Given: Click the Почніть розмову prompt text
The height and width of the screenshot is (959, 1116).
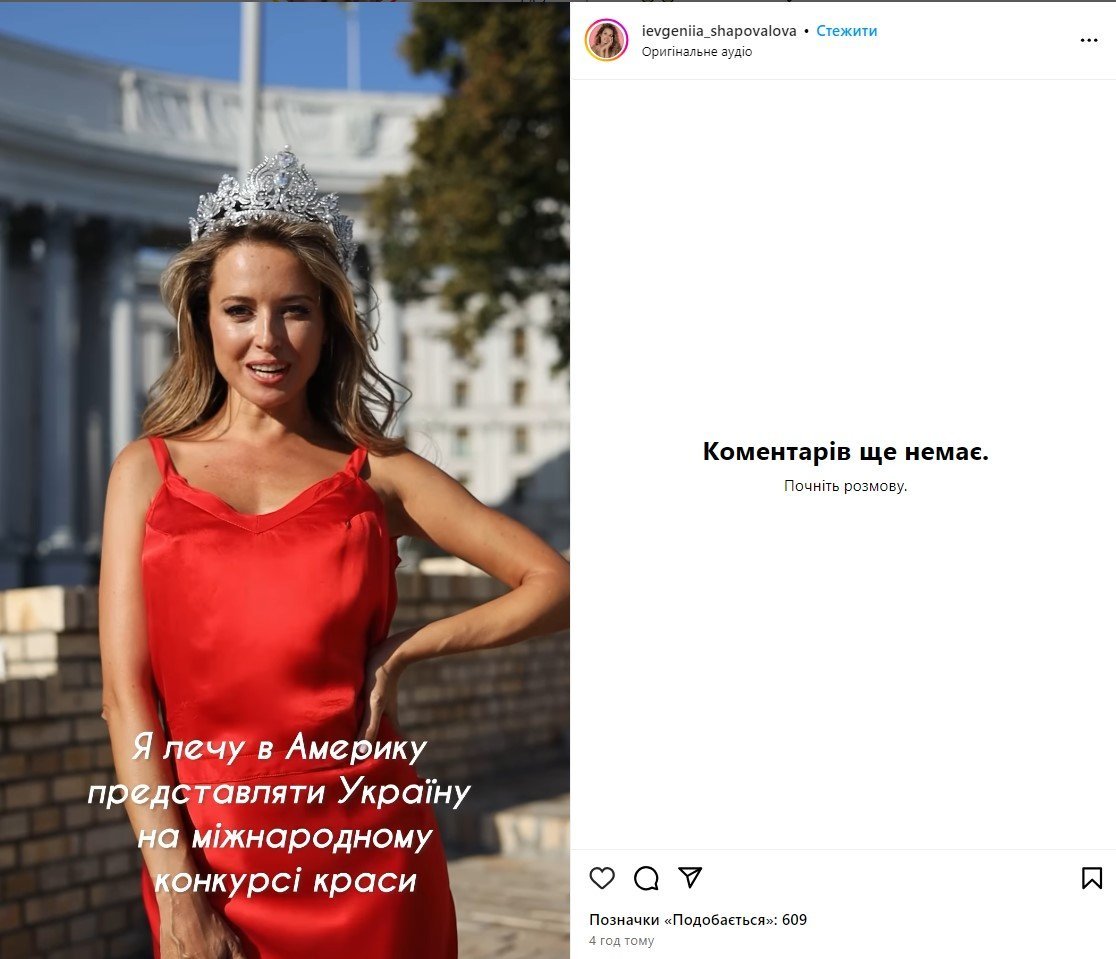Looking at the screenshot, I should point(846,486).
